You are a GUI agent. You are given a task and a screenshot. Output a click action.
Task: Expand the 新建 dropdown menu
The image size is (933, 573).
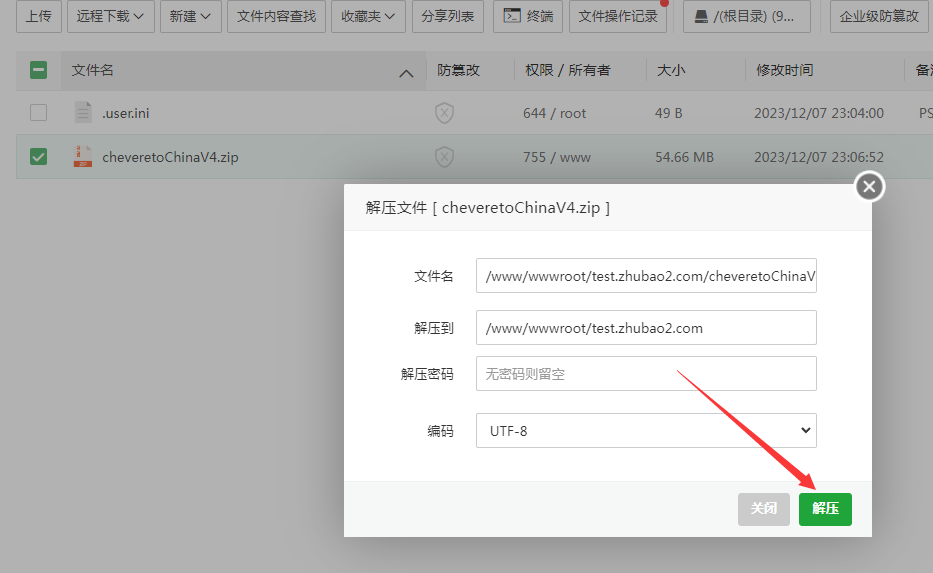(x=190, y=16)
